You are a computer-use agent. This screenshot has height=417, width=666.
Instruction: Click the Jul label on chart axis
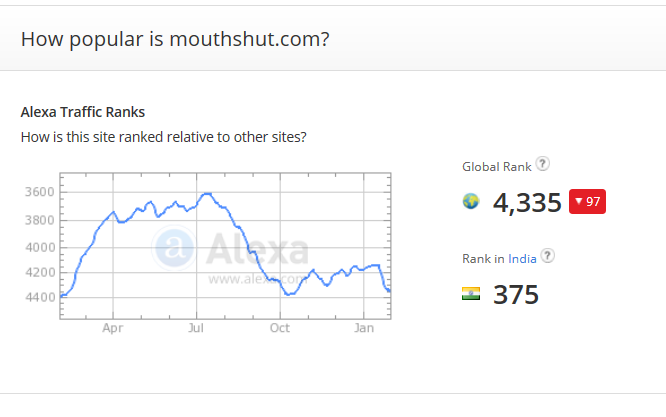pyautogui.click(x=196, y=327)
